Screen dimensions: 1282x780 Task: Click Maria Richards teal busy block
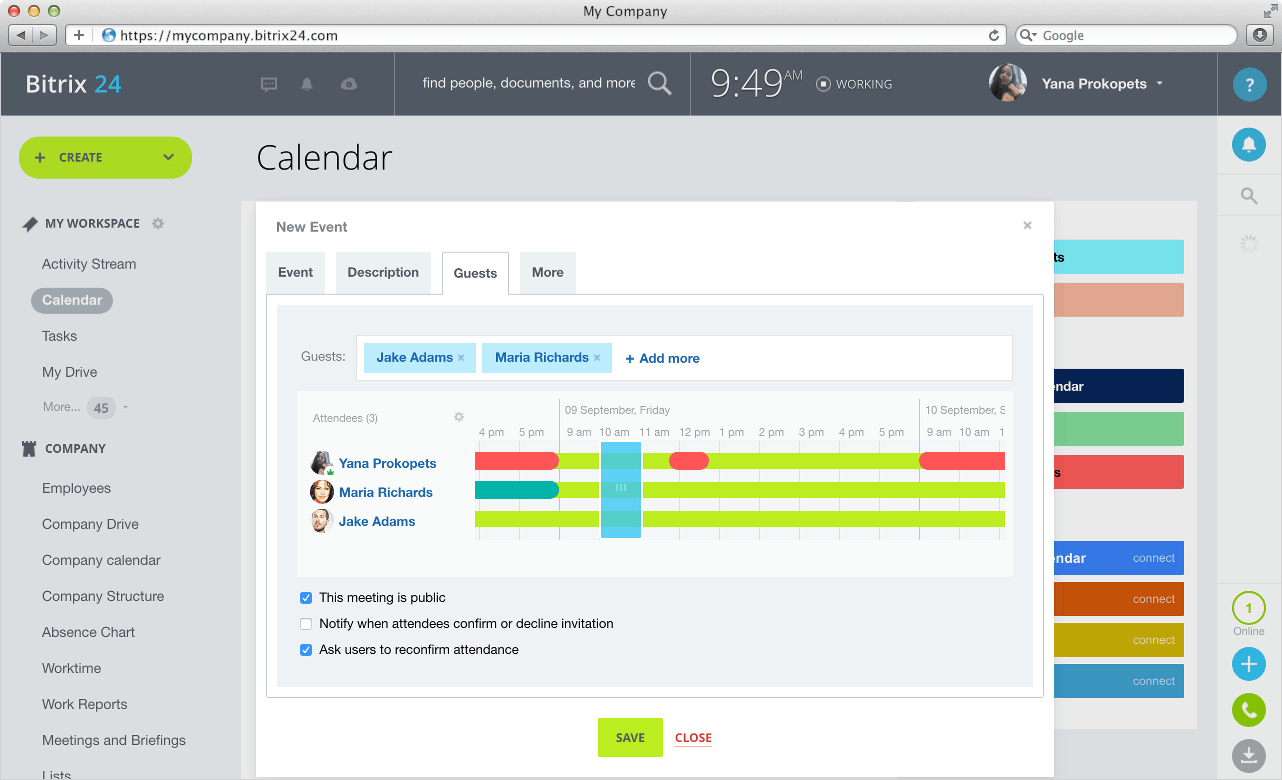[517, 490]
